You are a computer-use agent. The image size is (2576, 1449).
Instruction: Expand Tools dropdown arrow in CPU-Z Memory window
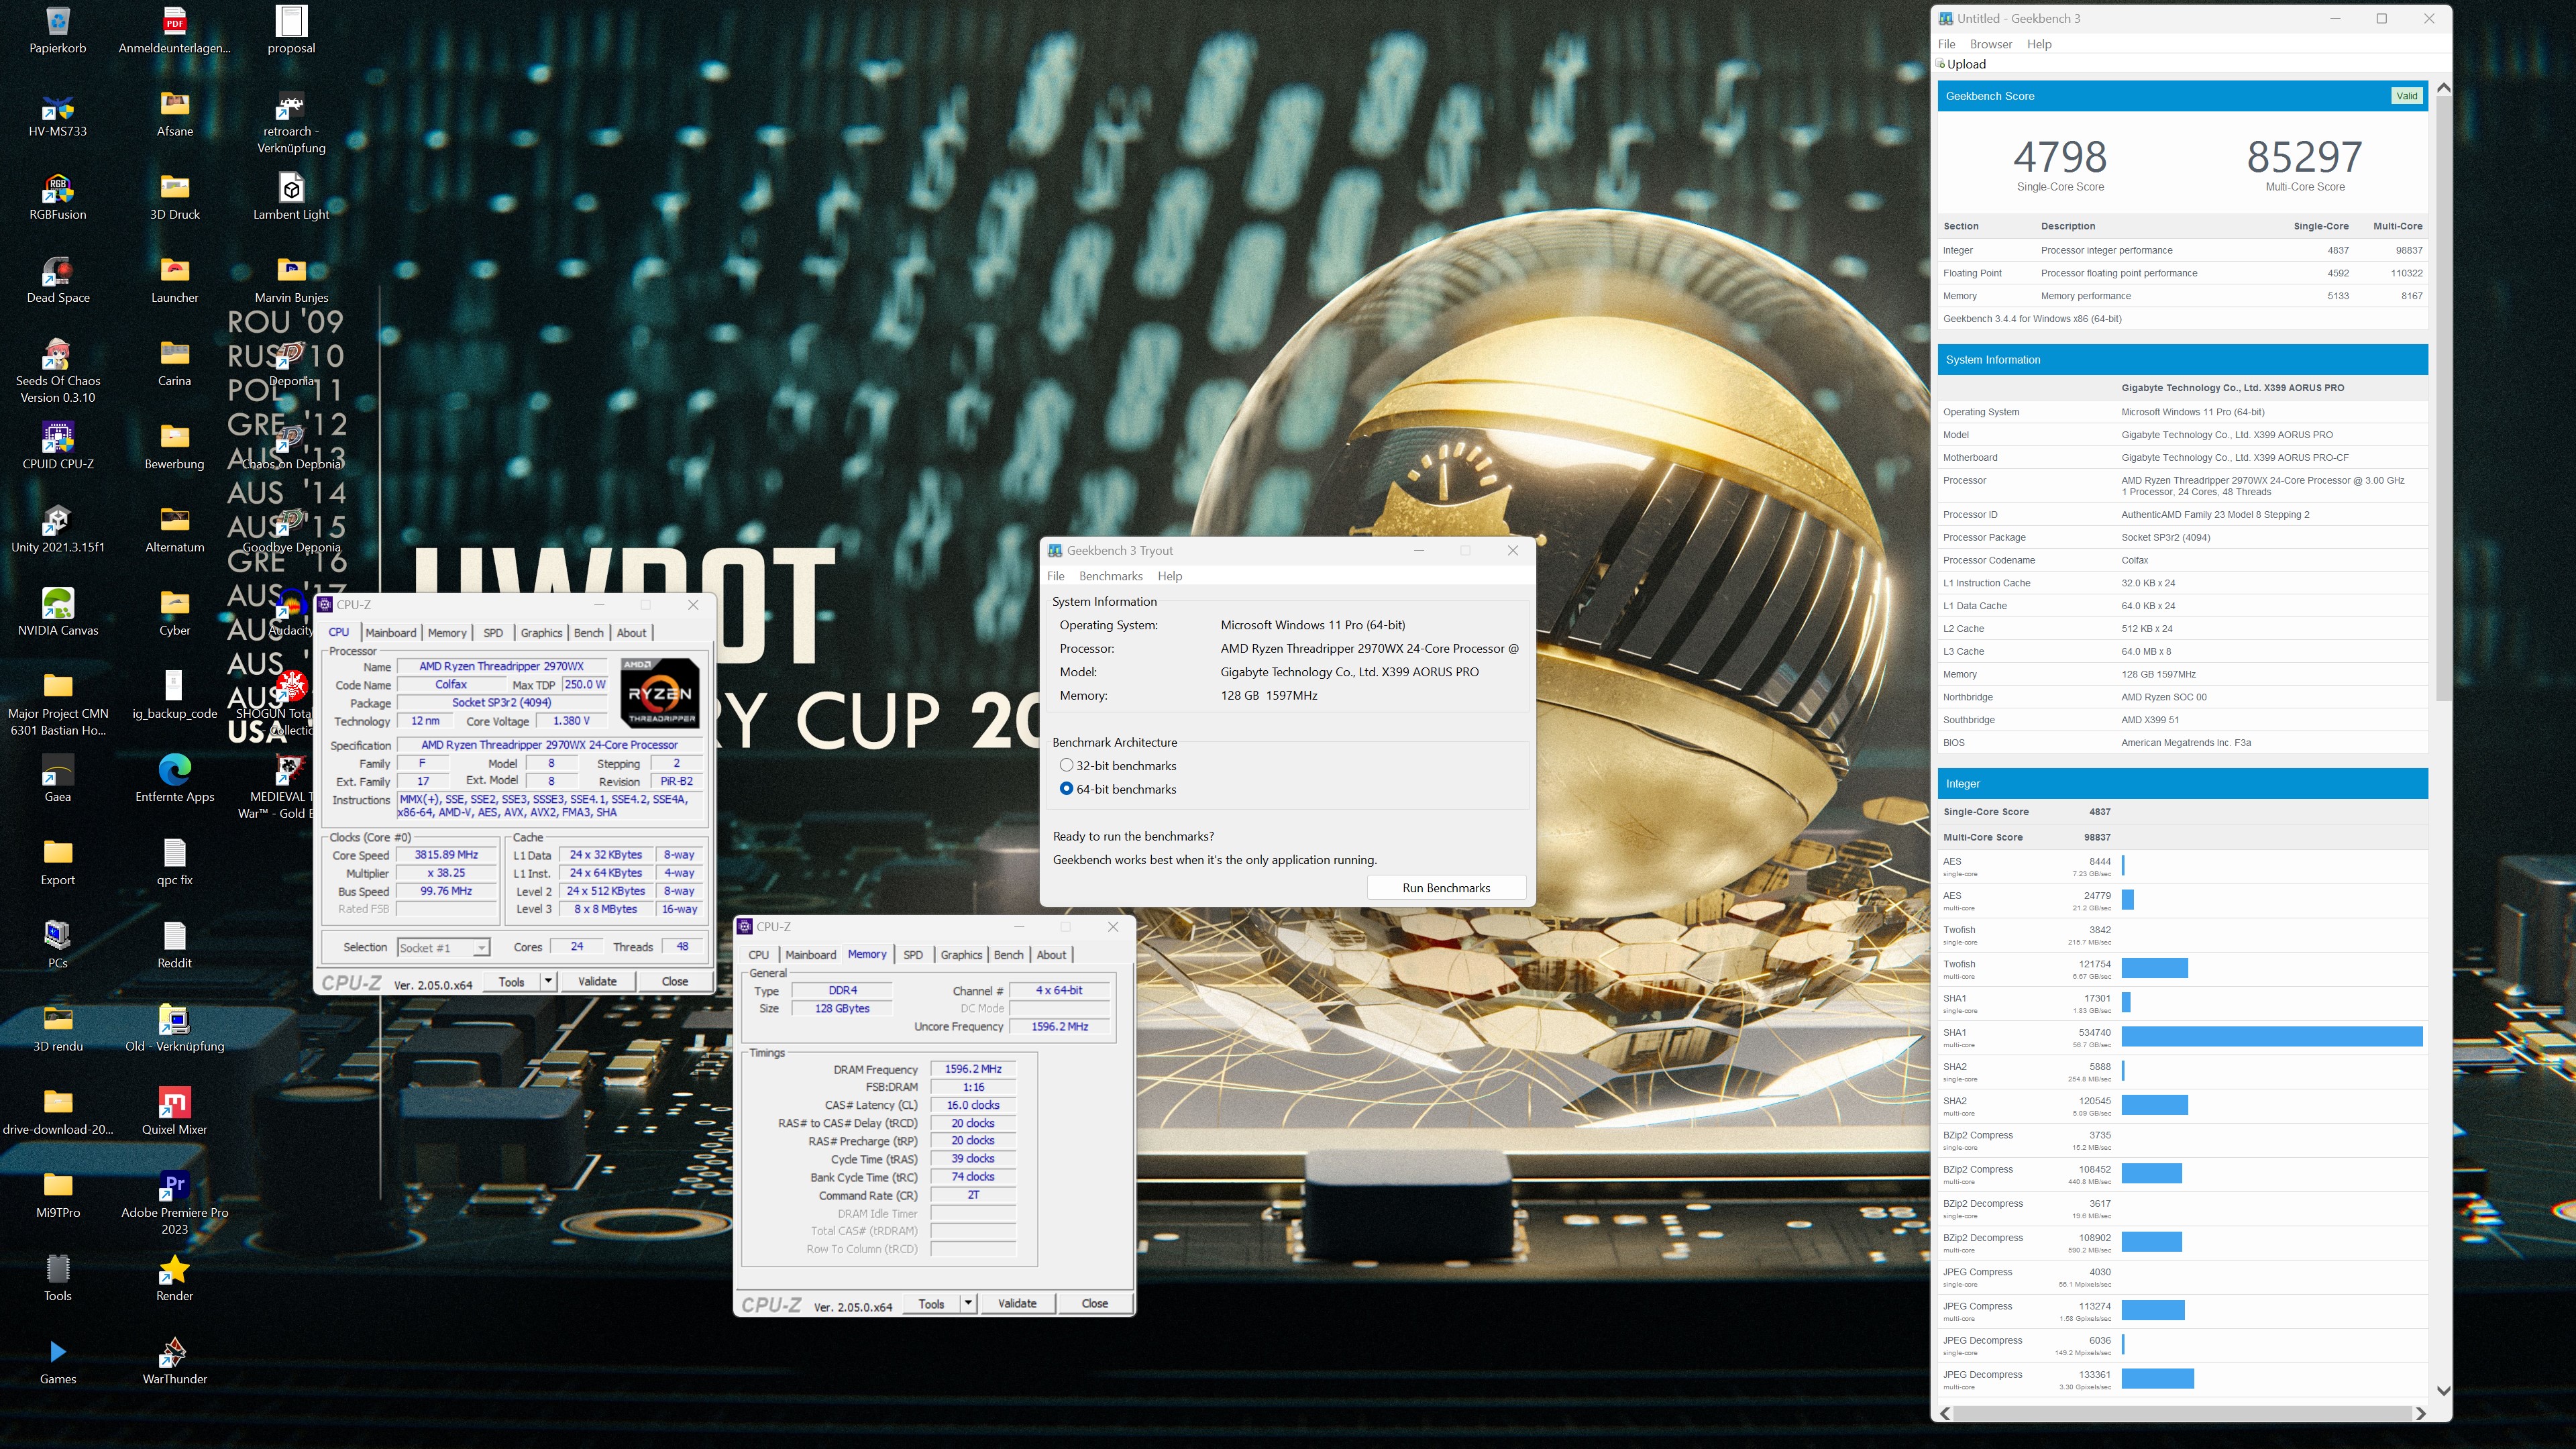tap(968, 1303)
